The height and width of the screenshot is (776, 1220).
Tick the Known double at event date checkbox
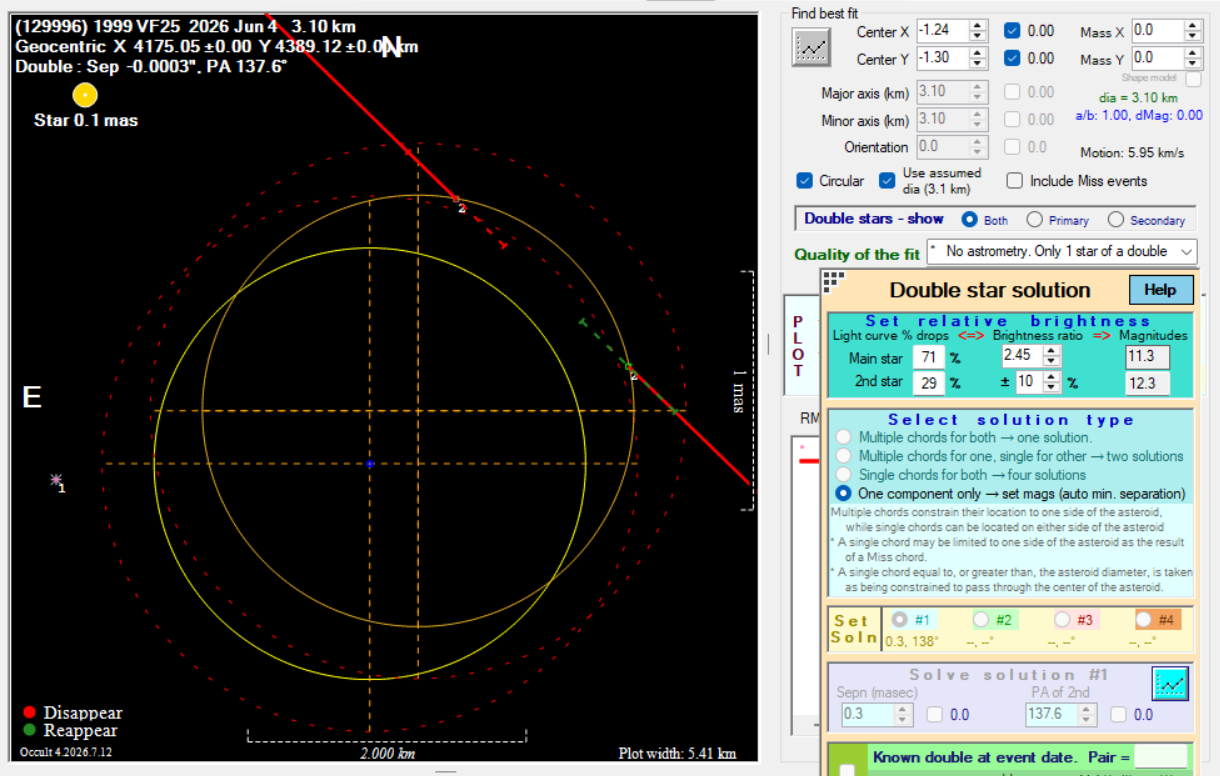click(x=847, y=769)
